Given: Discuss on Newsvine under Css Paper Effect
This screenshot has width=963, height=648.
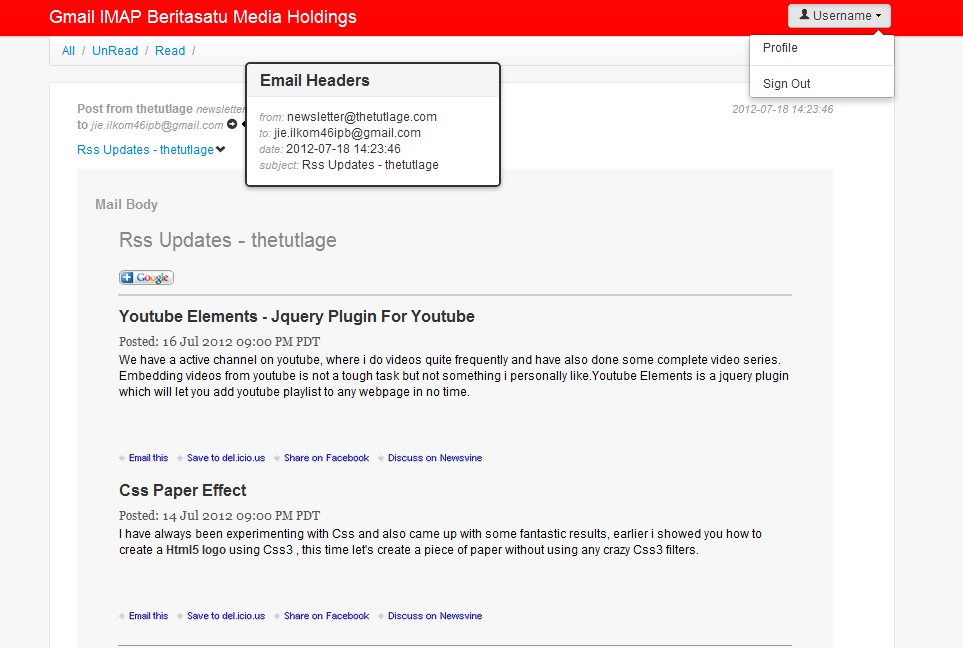Looking at the screenshot, I should click(x=435, y=615).
